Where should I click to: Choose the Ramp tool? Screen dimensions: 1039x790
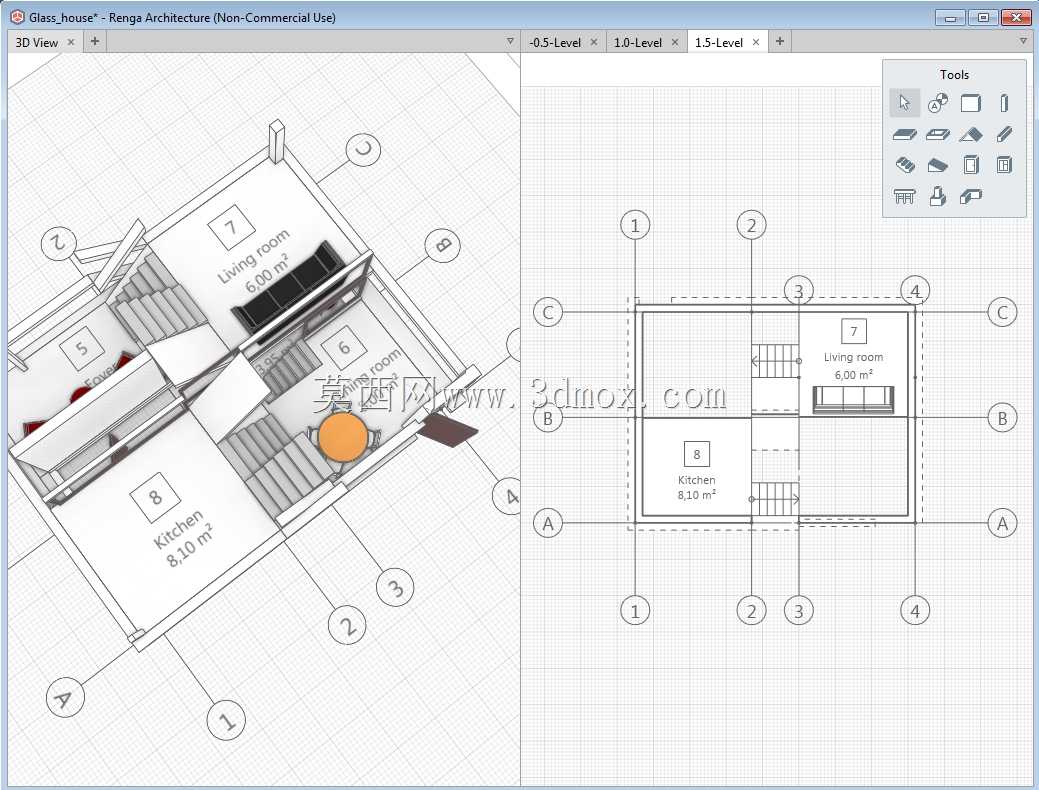(937, 165)
